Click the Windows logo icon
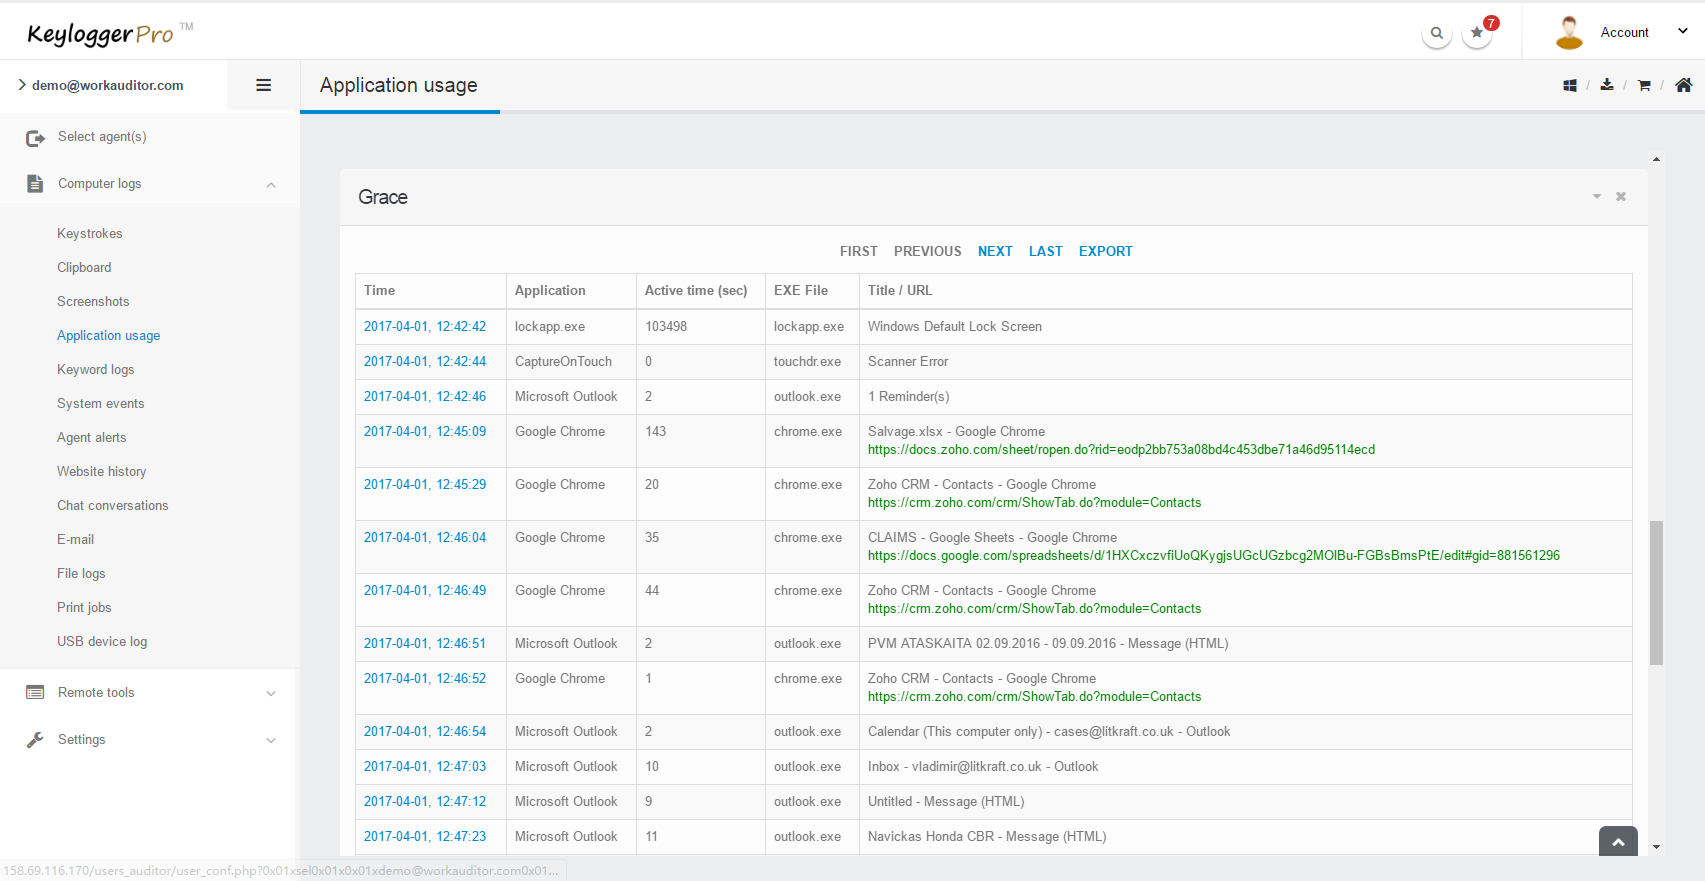The image size is (1705, 881). (1570, 86)
